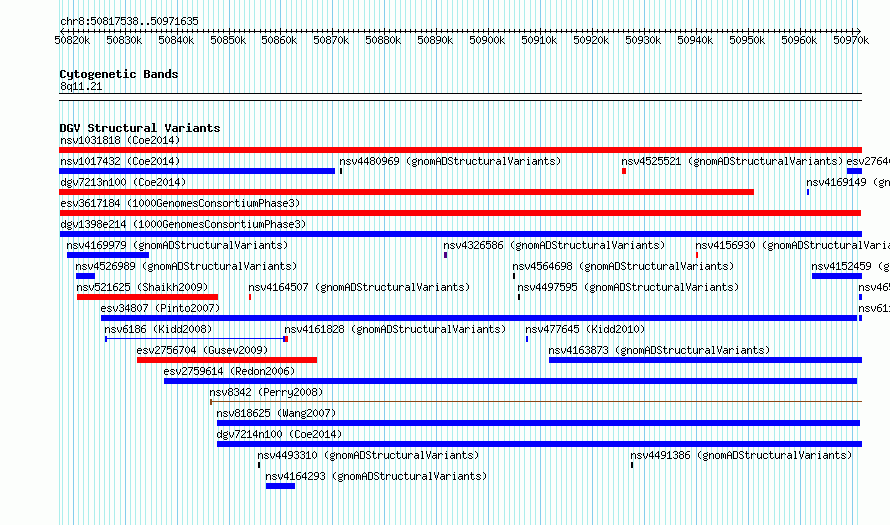Click the nsv477645 (Kidd2010) label
The image size is (890, 525).
585,329
